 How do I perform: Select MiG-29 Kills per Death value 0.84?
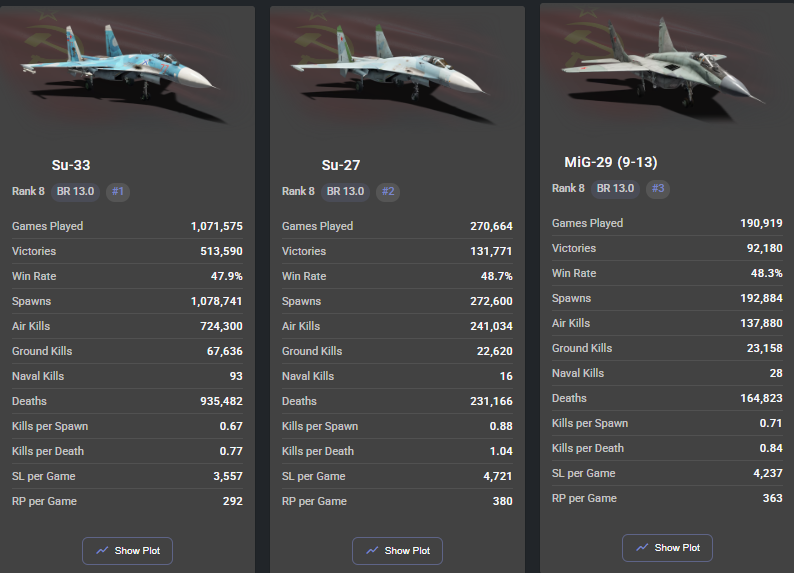click(x=768, y=448)
